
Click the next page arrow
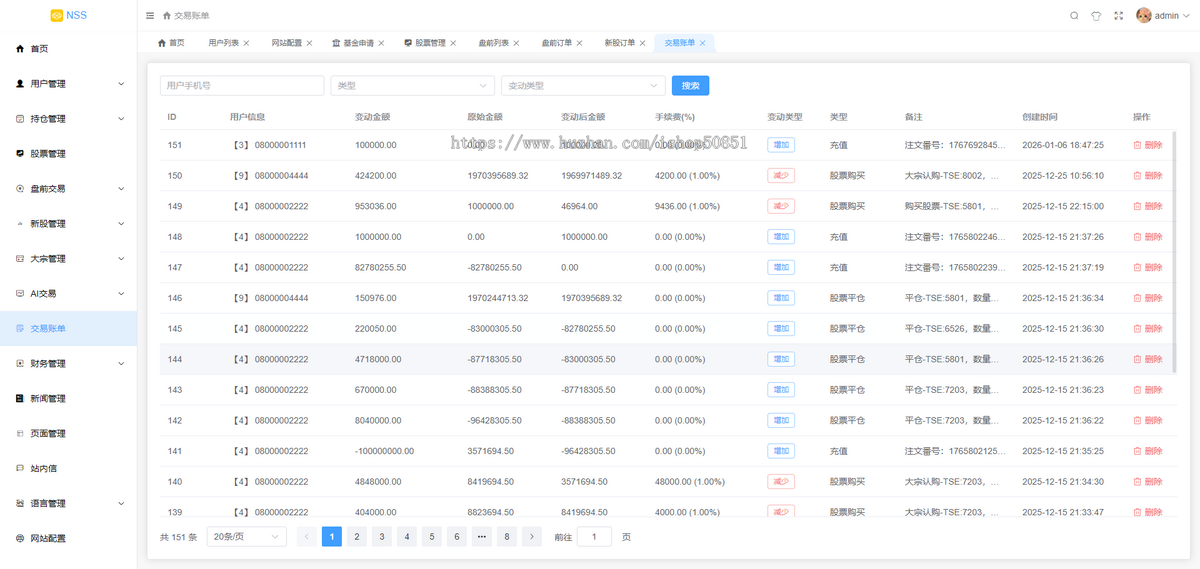click(x=532, y=537)
